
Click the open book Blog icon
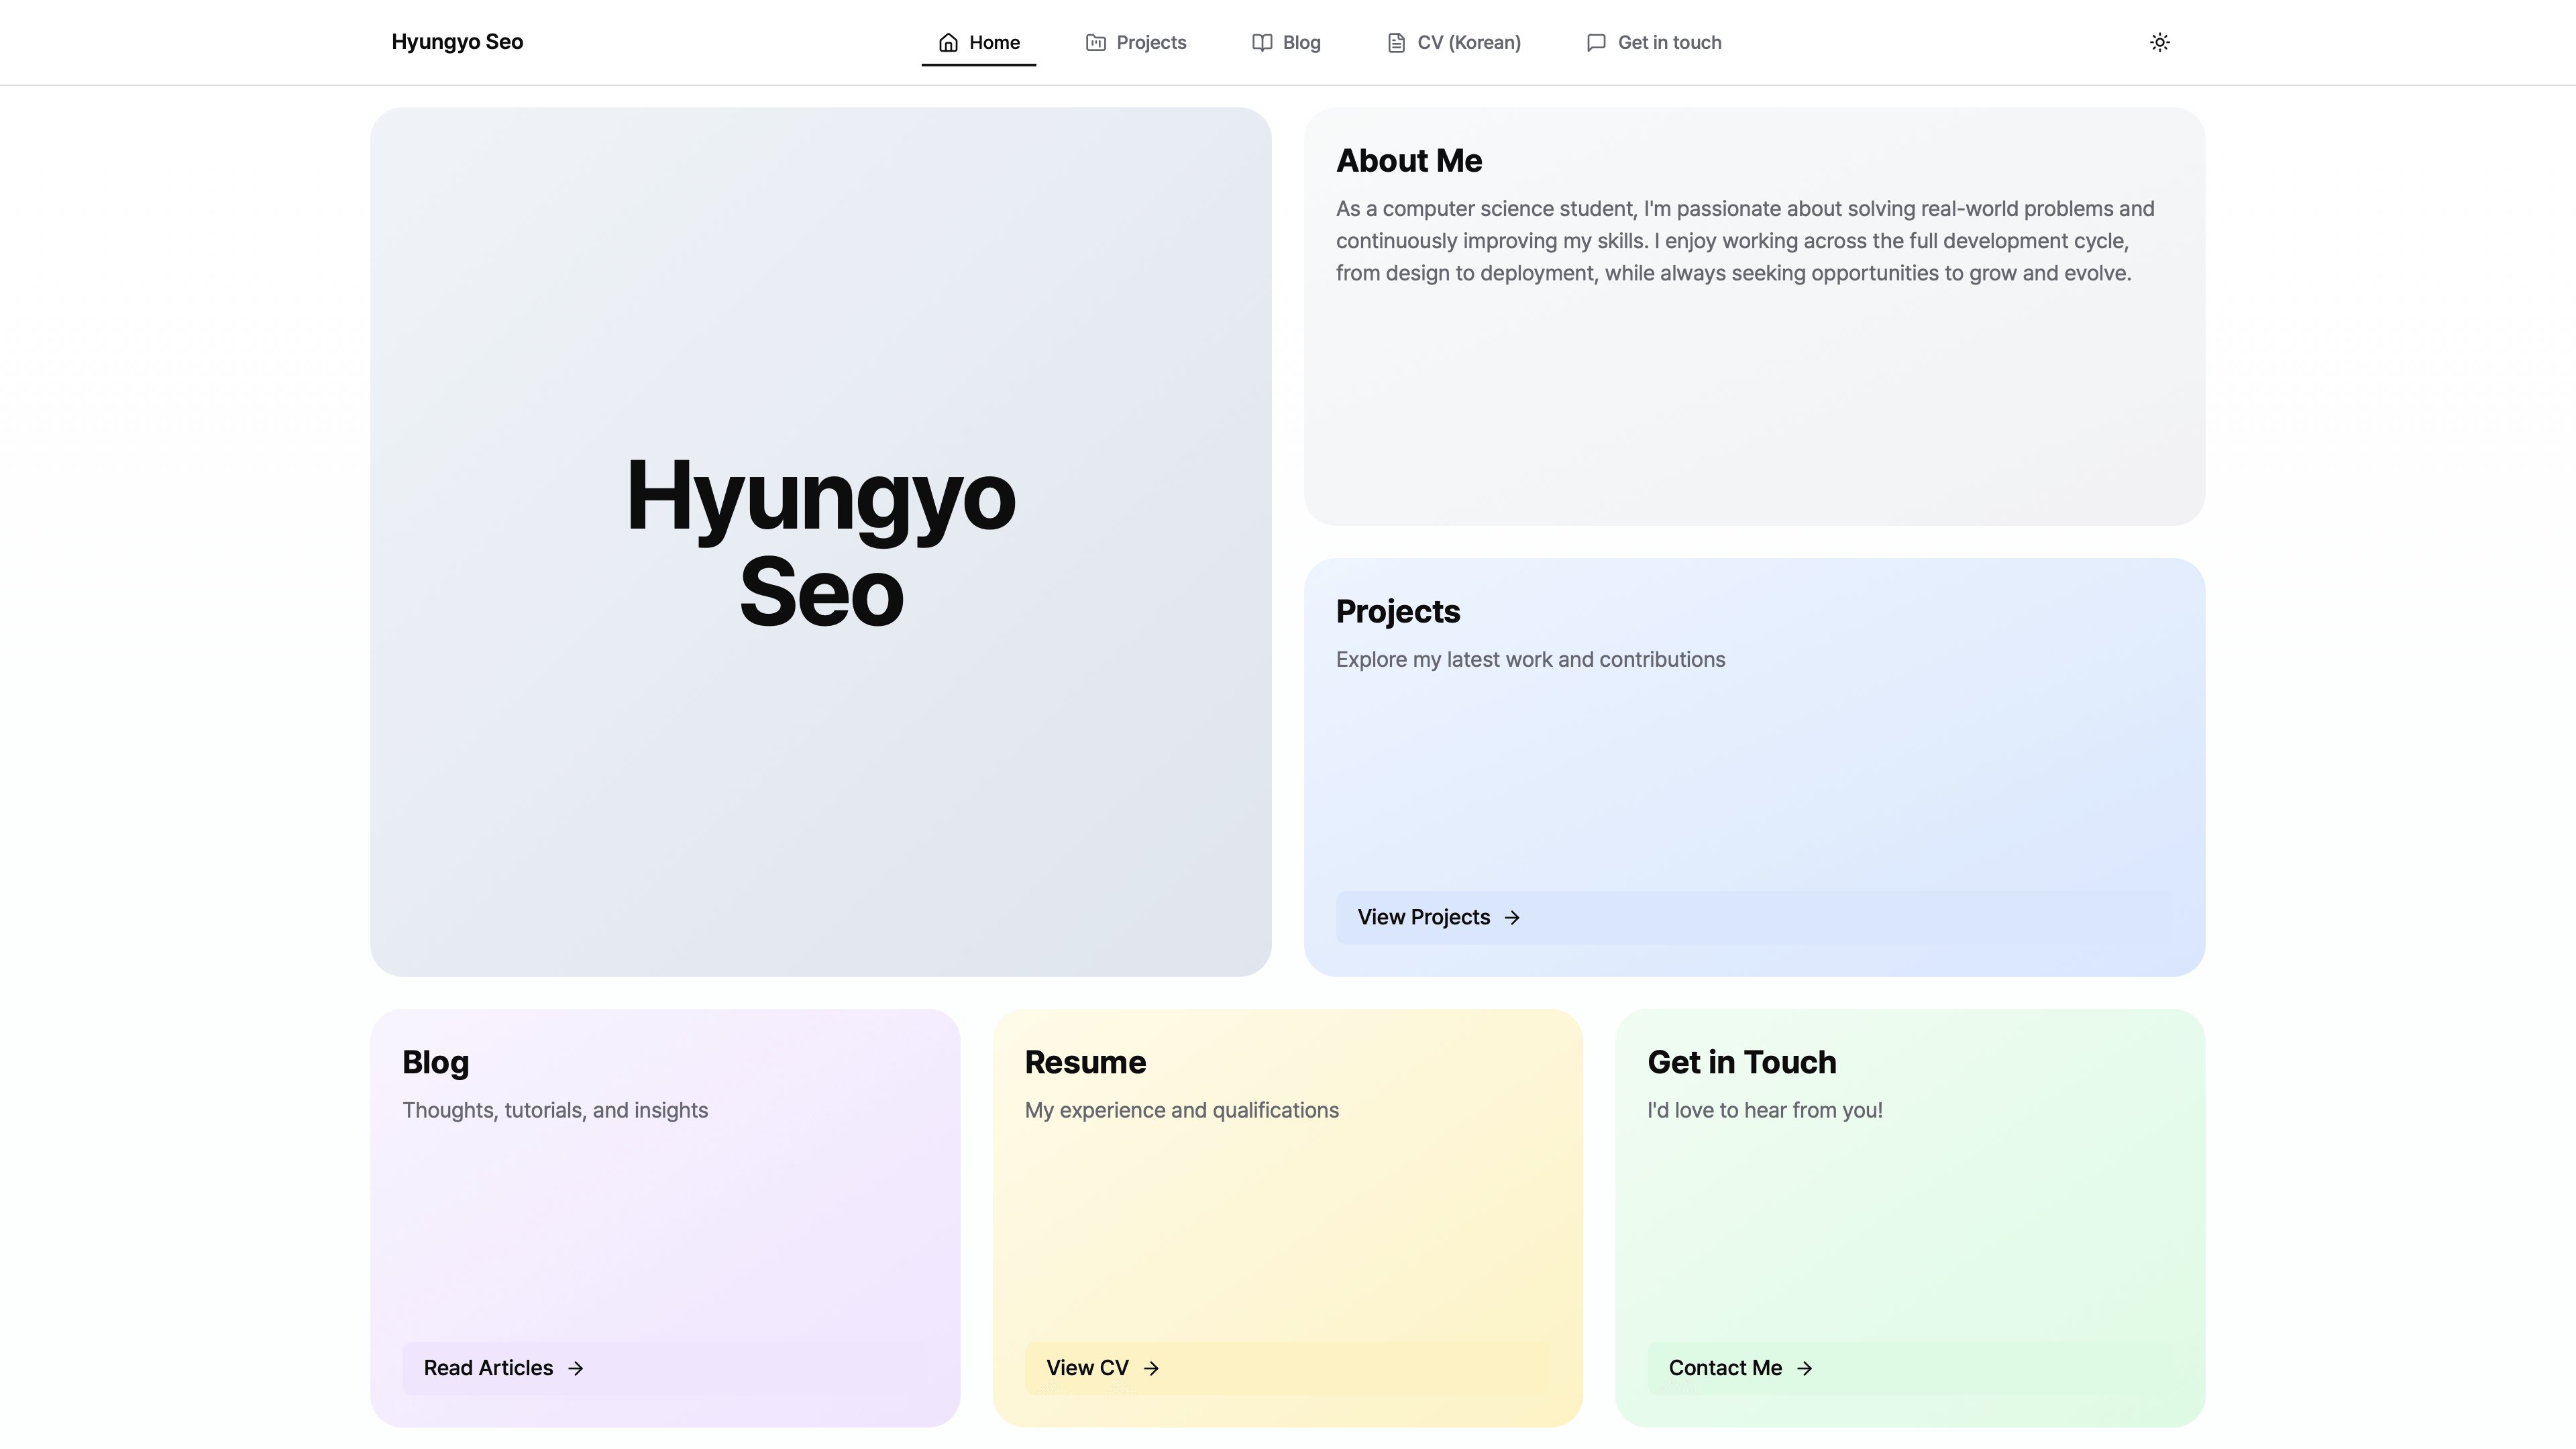(1262, 42)
